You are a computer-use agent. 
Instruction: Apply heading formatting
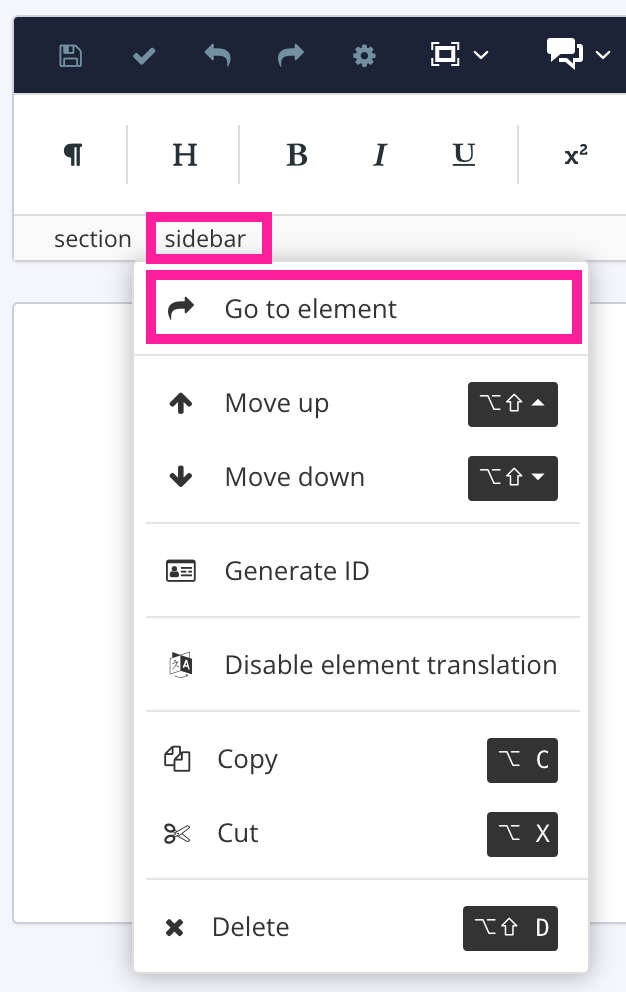[x=184, y=154]
